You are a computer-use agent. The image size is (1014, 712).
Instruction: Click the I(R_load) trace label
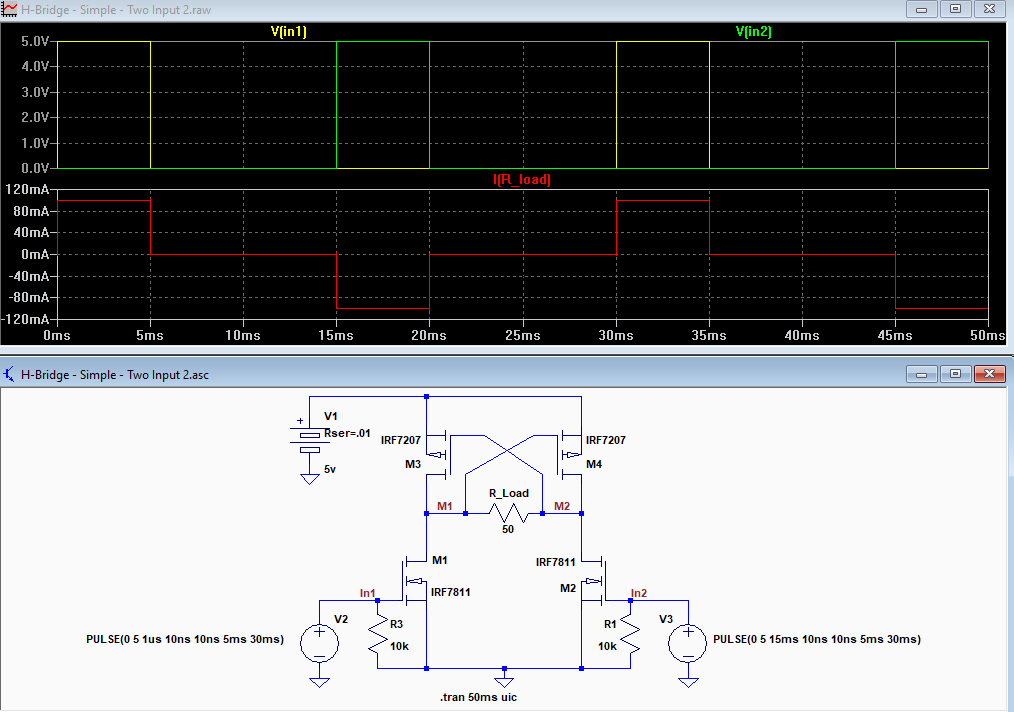click(x=522, y=179)
